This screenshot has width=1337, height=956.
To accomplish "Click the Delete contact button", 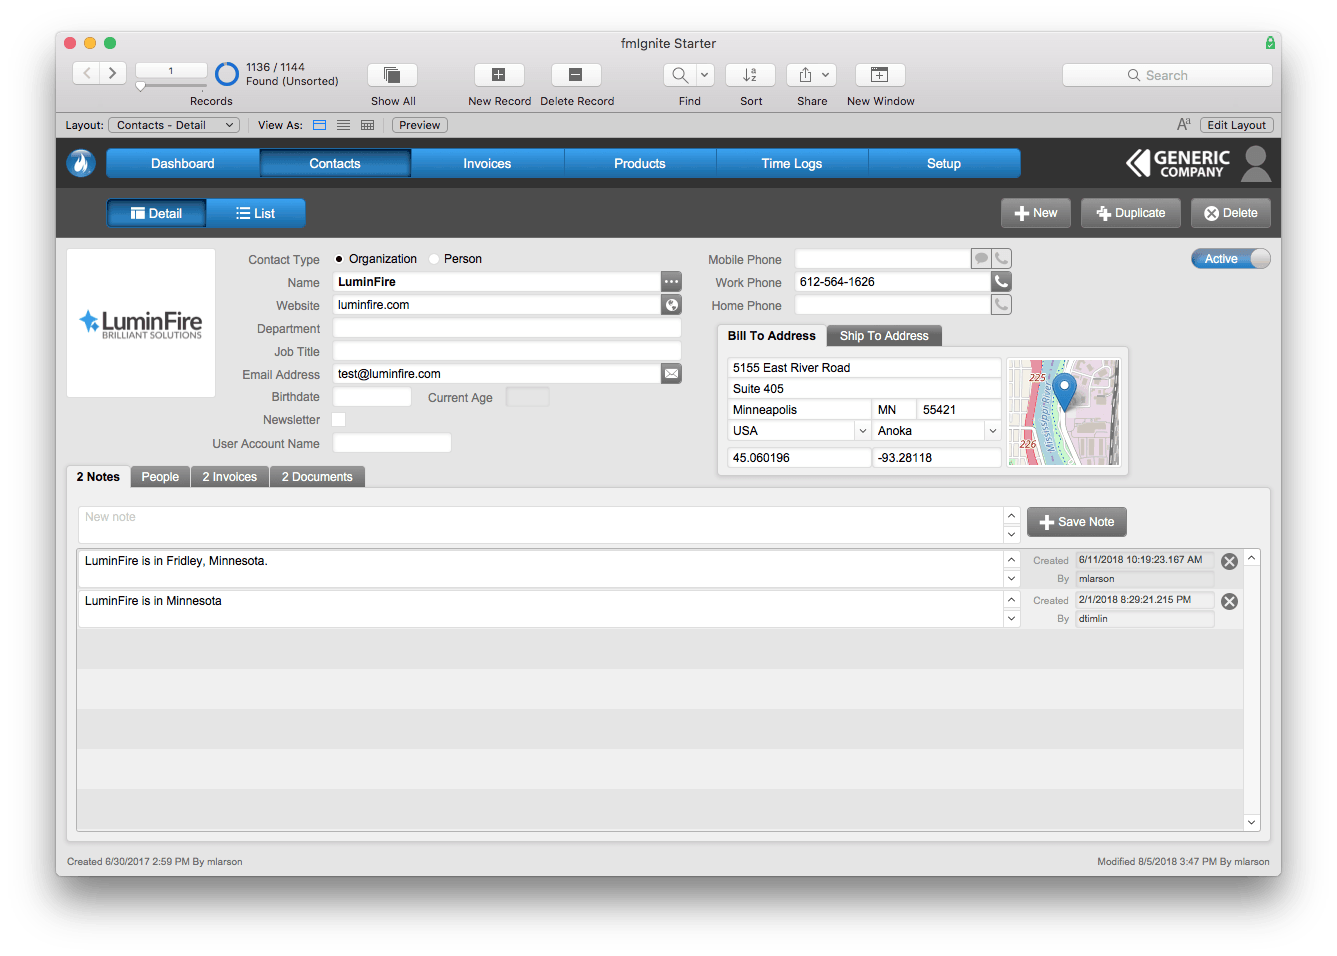I will pyautogui.click(x=1231, y=213).
